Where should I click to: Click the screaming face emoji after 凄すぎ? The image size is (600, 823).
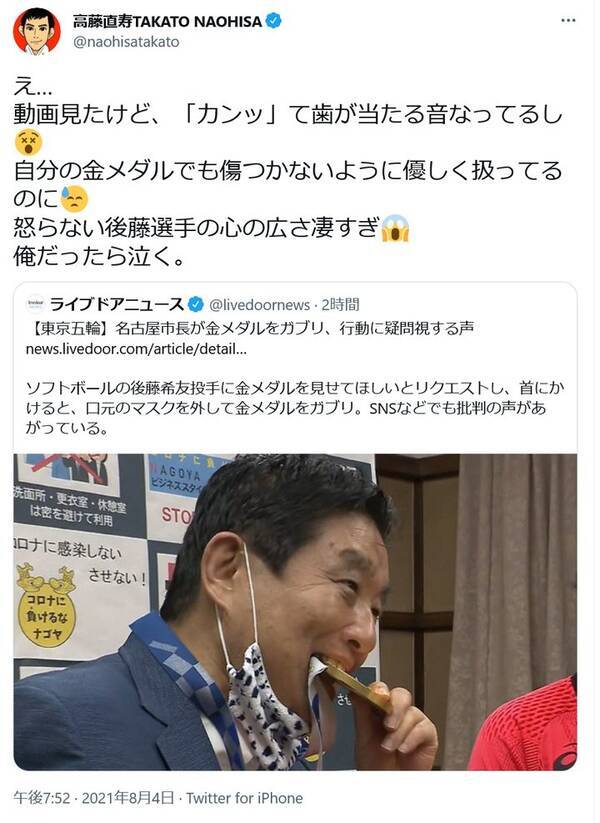pos(396,228)
